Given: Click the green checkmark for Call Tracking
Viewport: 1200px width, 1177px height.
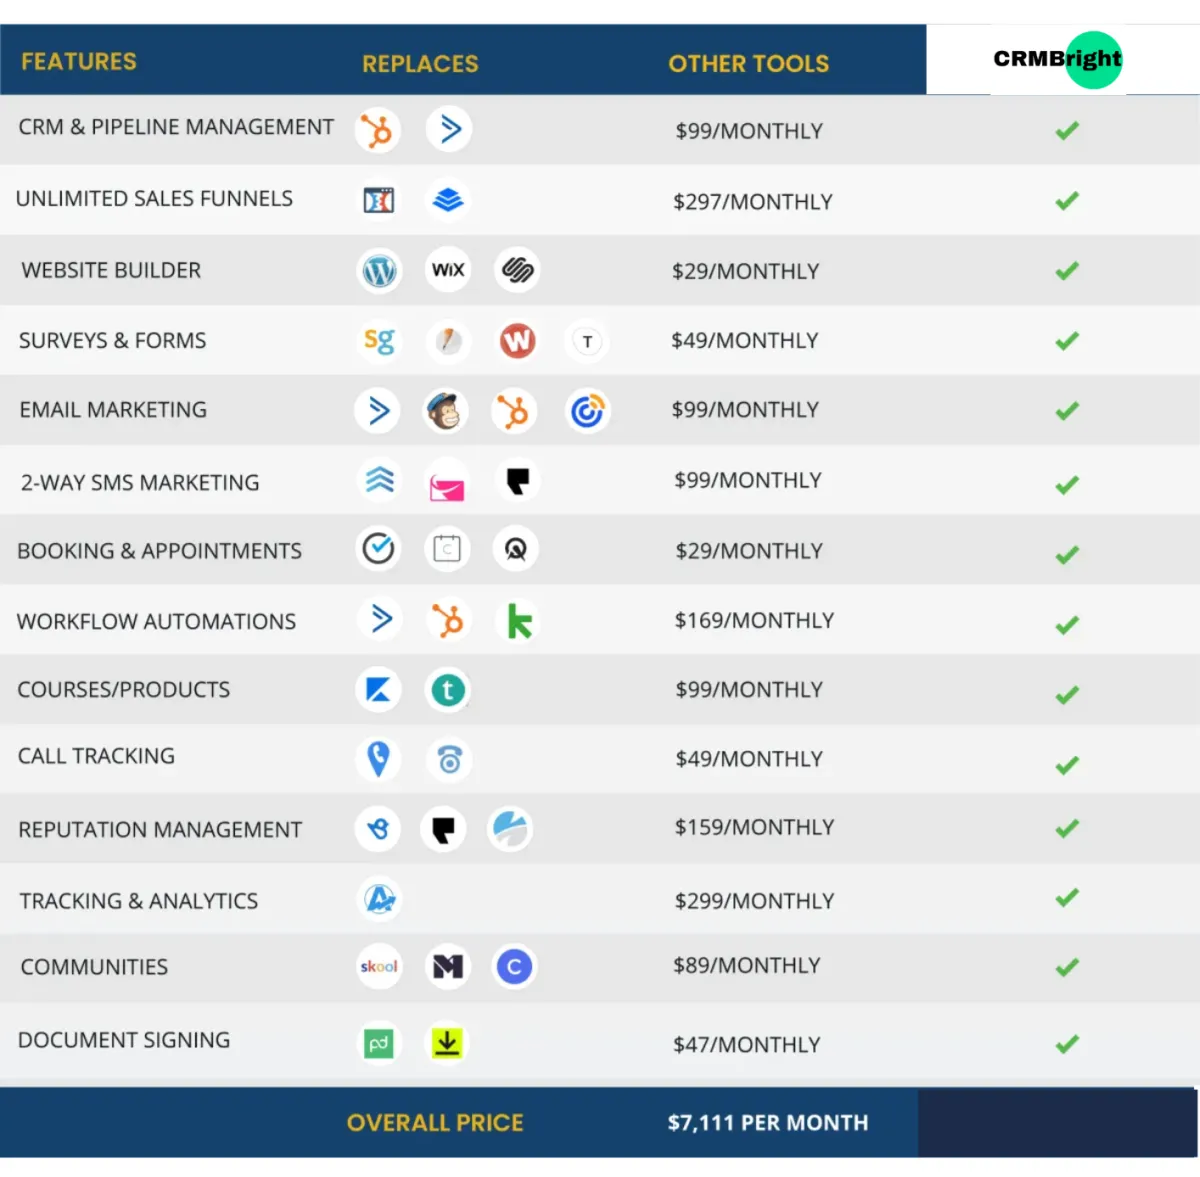Looking at the screenshot, I should 1067,765.
